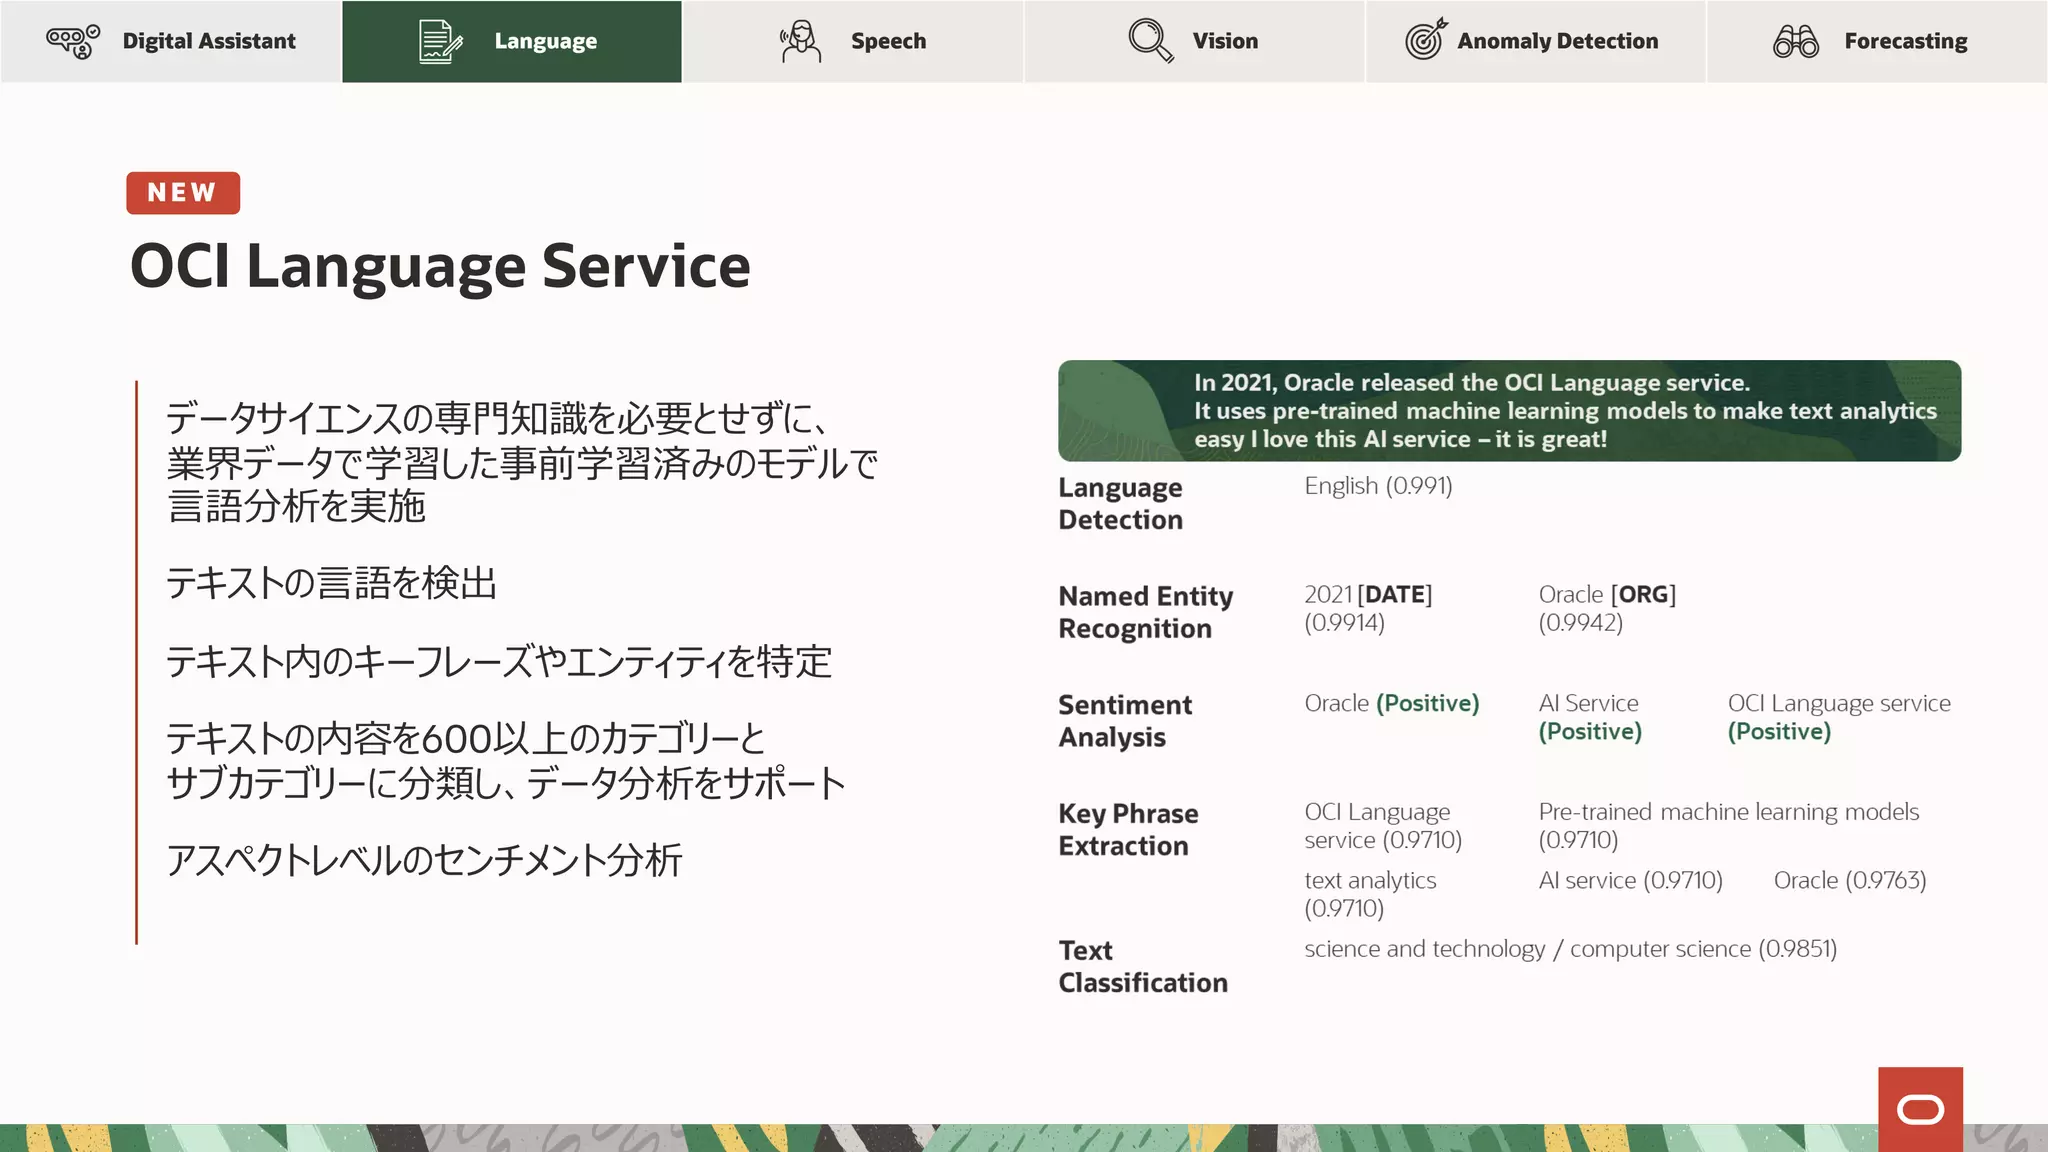Click the red Oracle logo icon
The height and width of the screenshot is (1152, 2048).
[x=1920, y=1109]
